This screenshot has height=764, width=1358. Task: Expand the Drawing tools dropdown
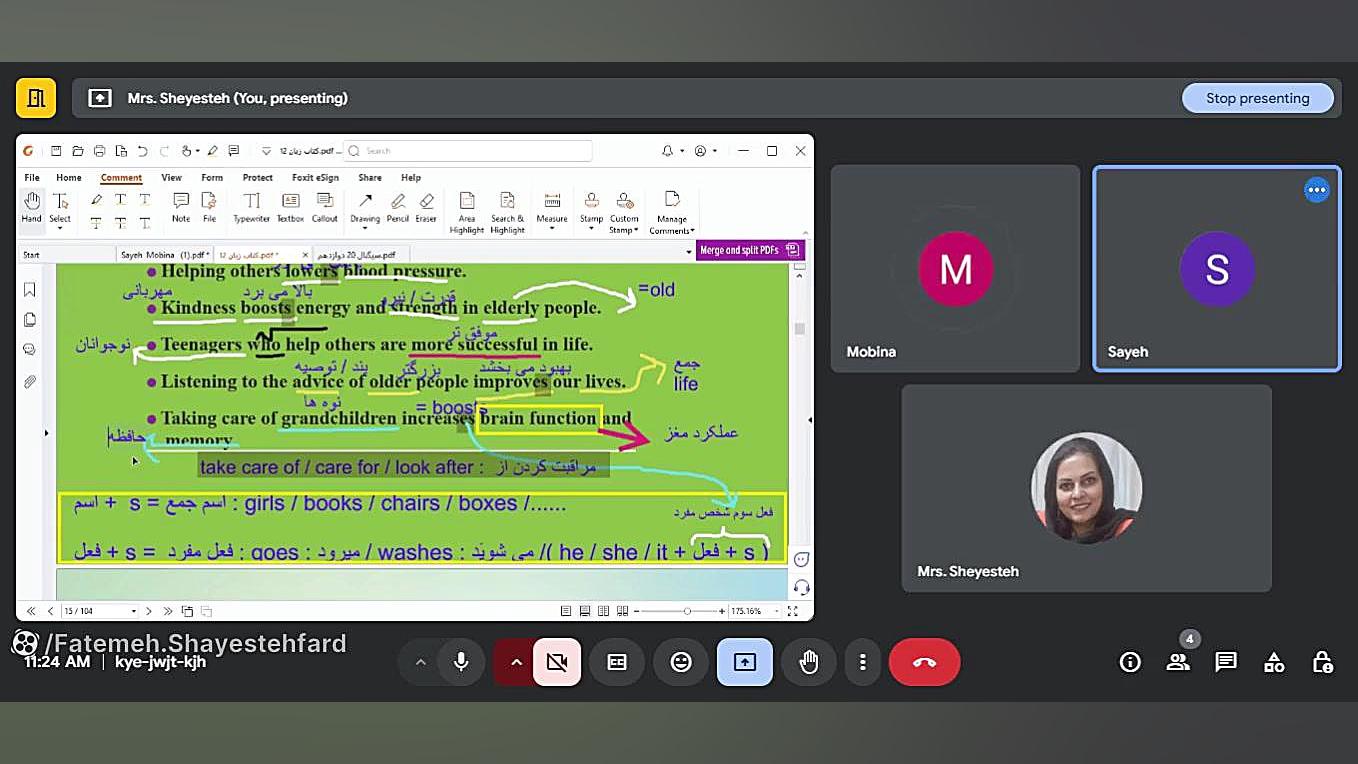coord(365,229)
